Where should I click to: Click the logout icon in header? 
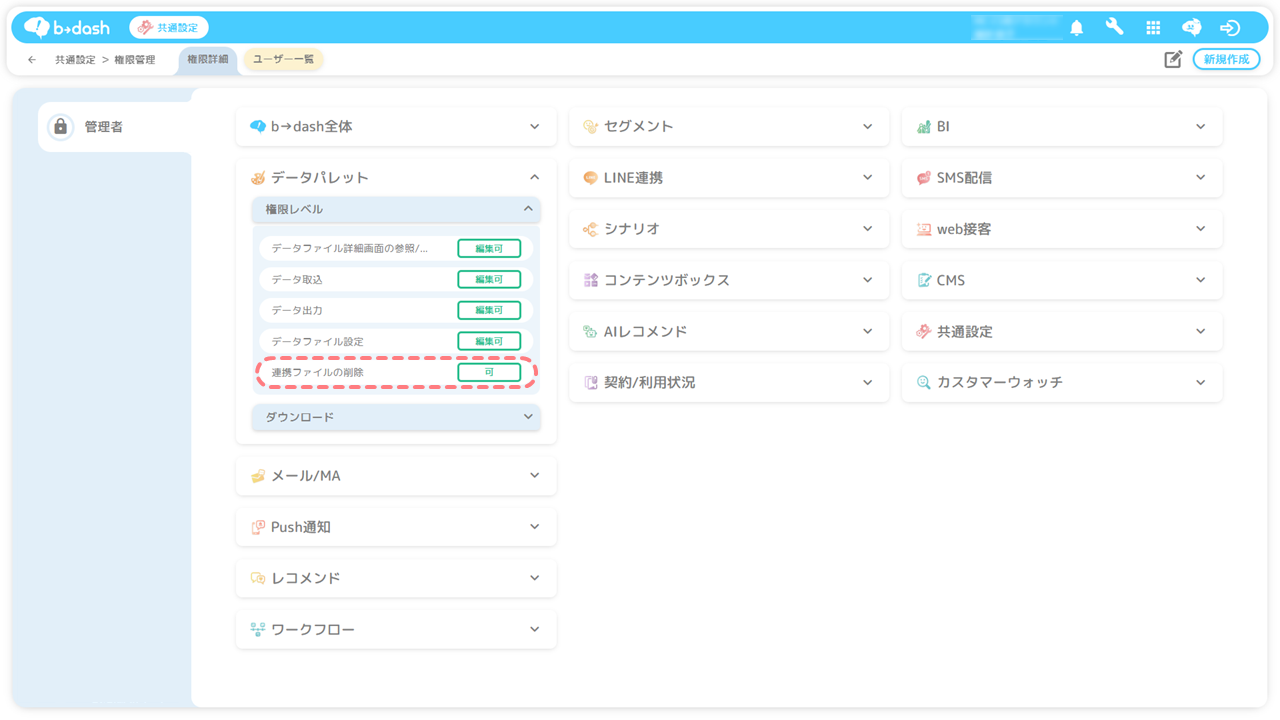tap(1230, 28)
